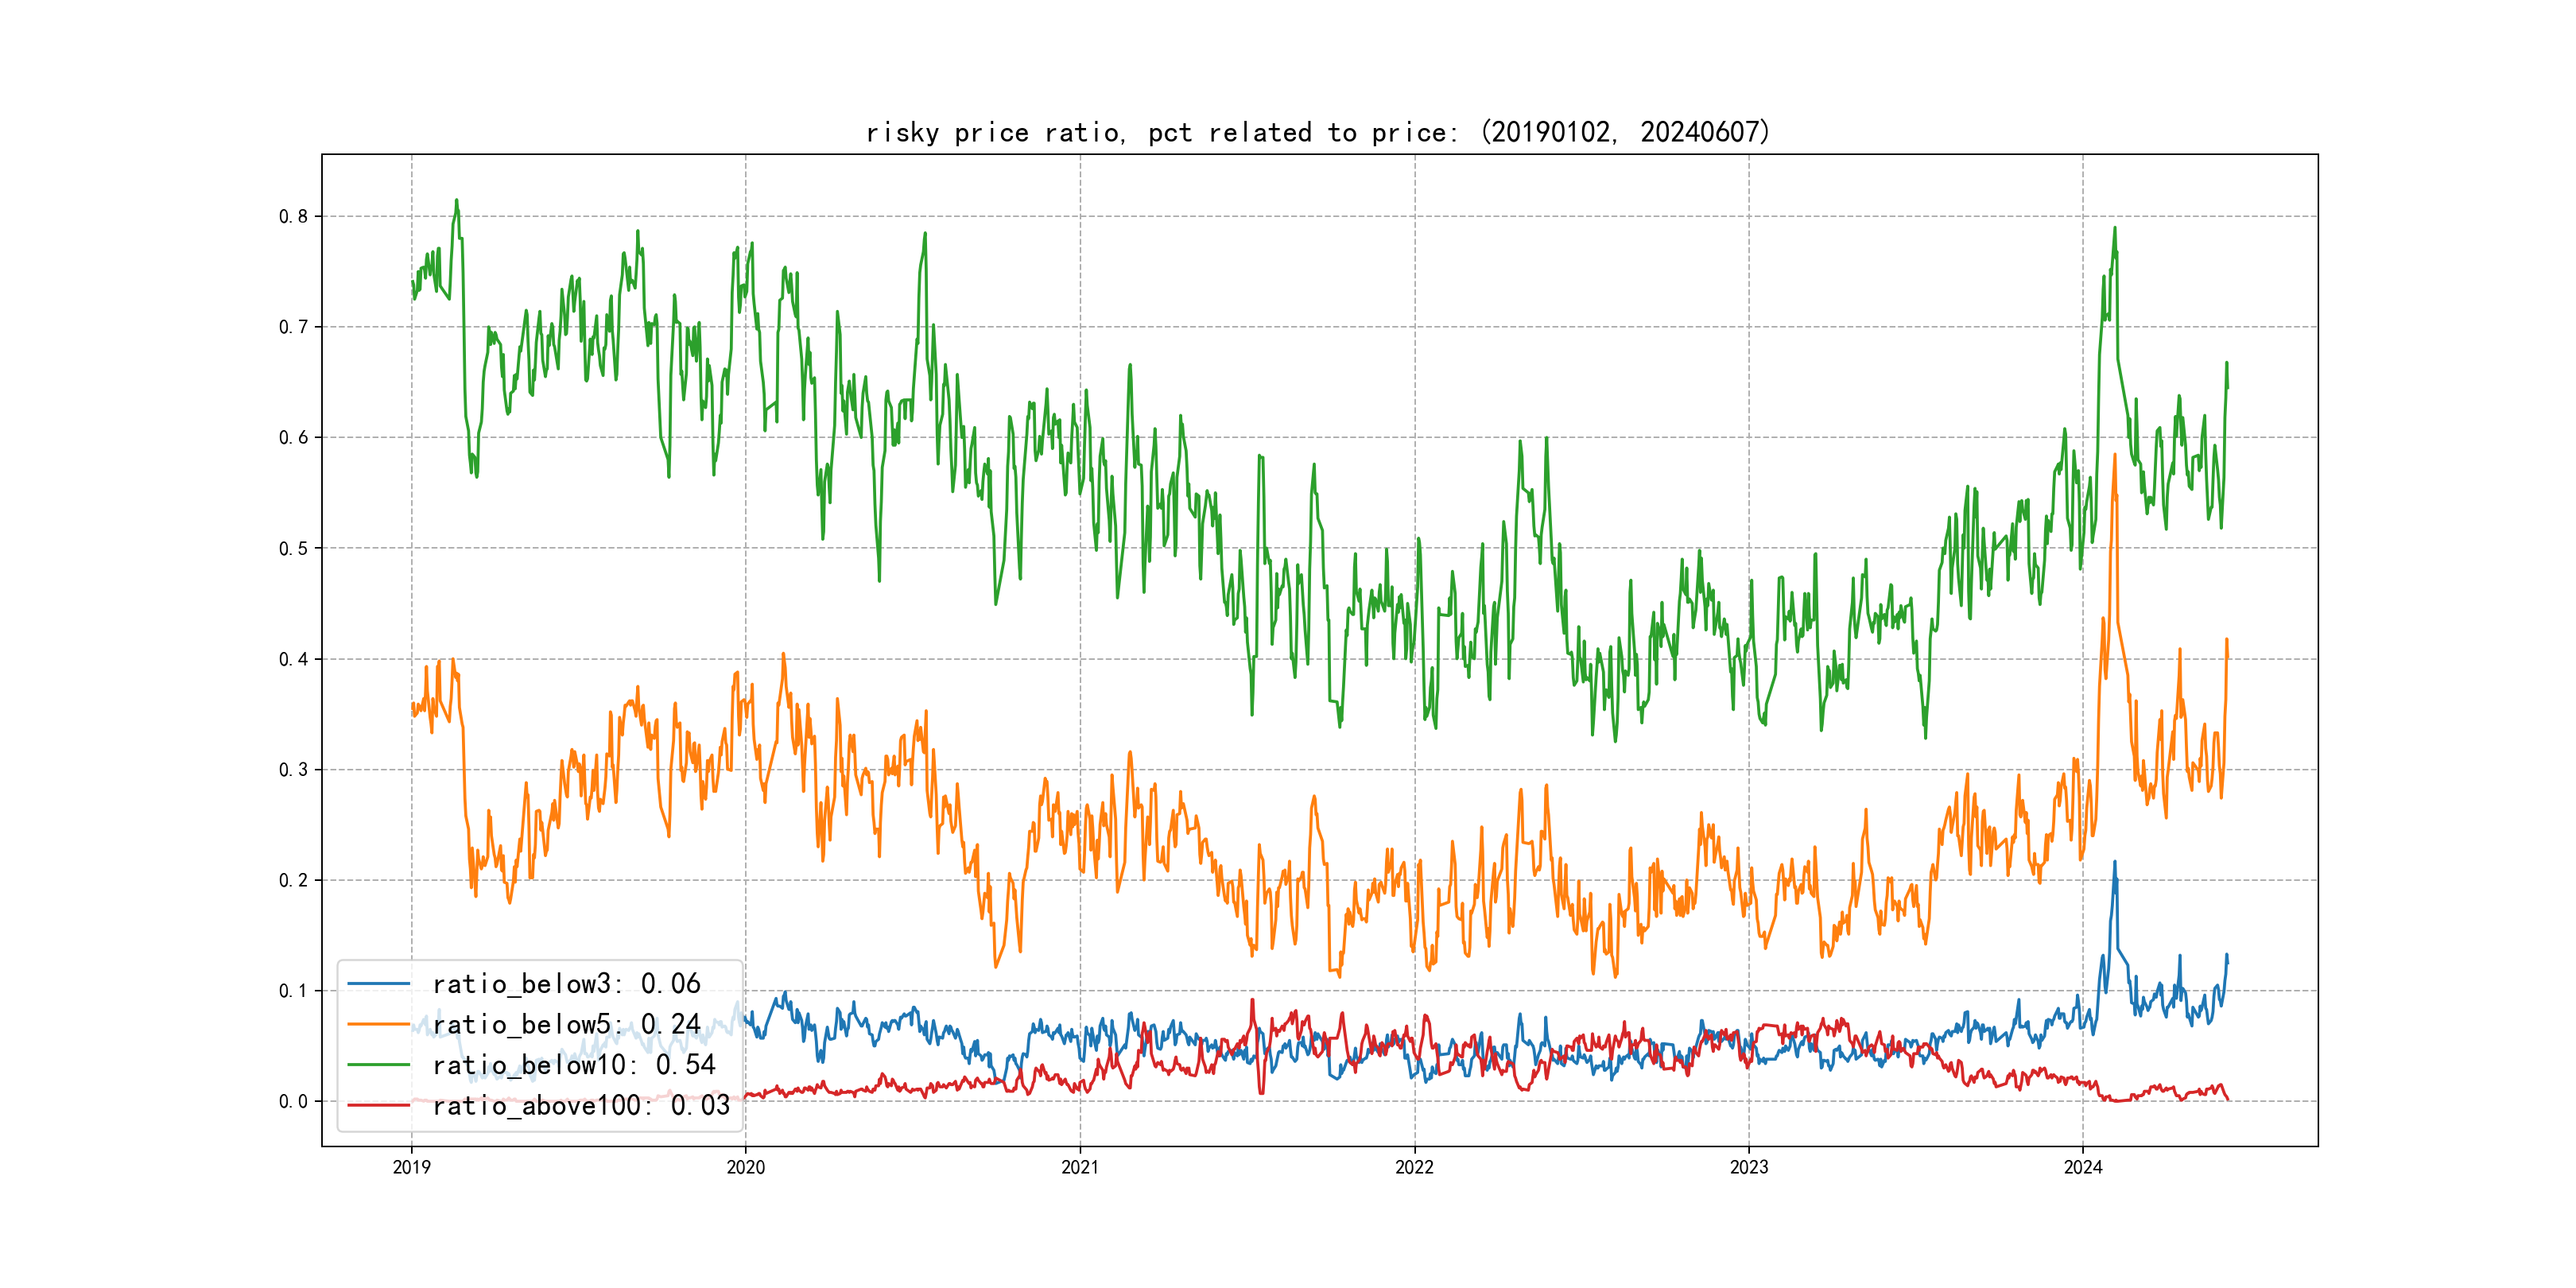The image size is (2576, 1288).
Task: Select the 'ratio_below10: 0.54' legend label
Action: [574, 1065]
